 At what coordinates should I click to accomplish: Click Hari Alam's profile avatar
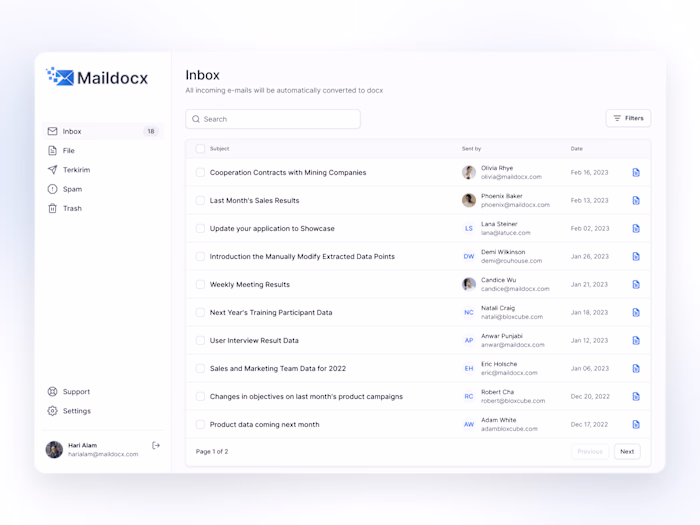coord(54,450)
